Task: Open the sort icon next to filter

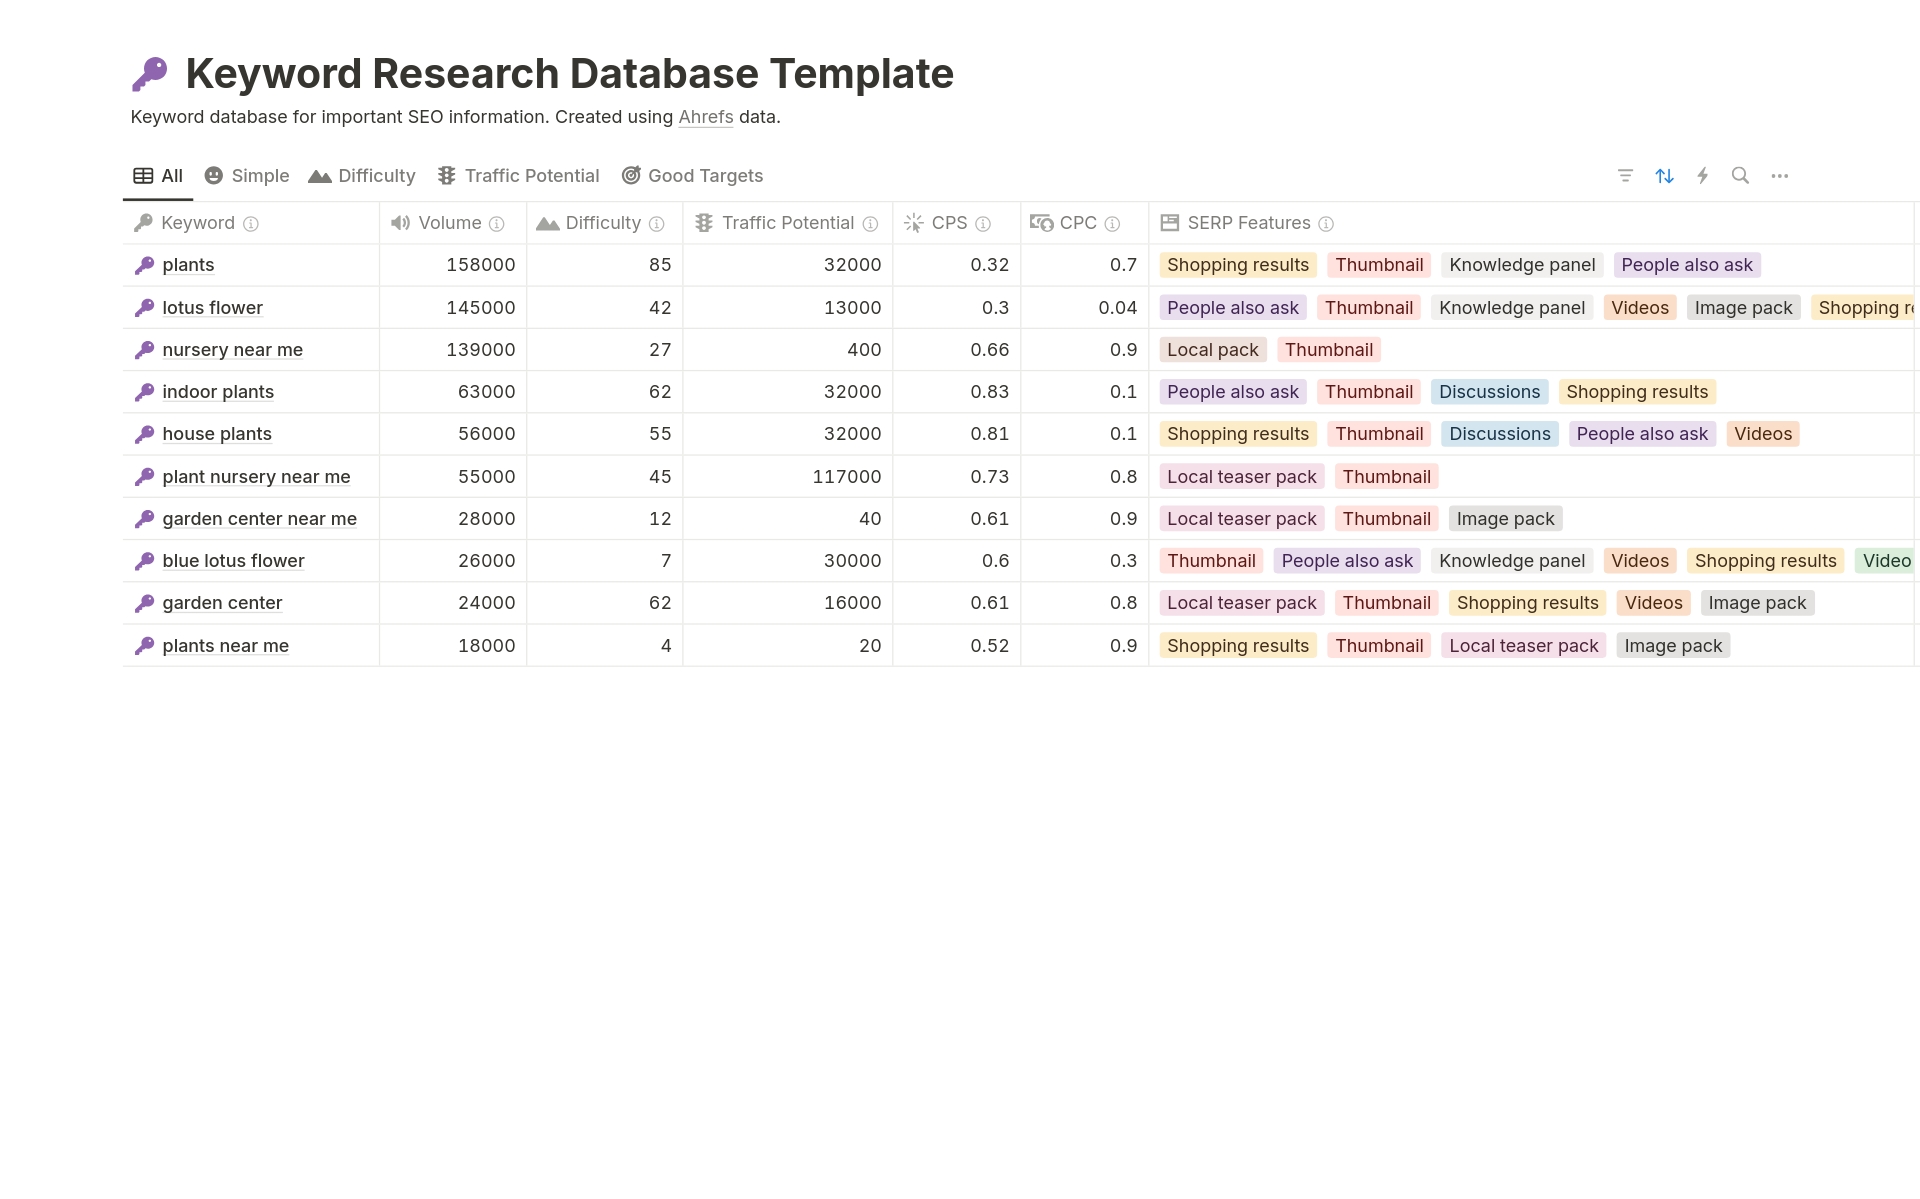Action: [1664, 175]
